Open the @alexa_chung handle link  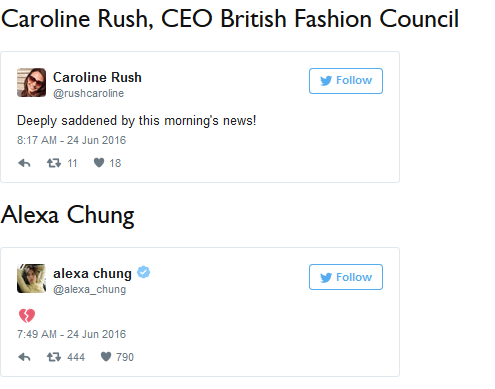(x=90, y=289)
